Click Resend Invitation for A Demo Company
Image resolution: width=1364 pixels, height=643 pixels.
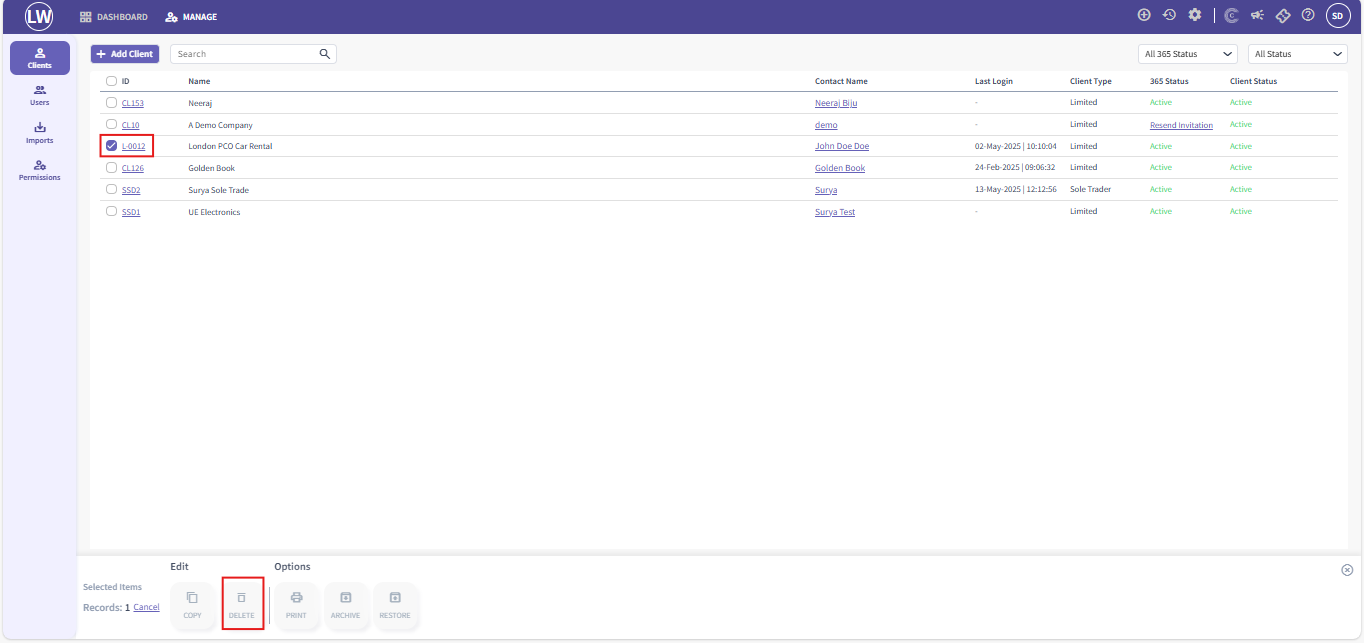tap(1181, 125)
